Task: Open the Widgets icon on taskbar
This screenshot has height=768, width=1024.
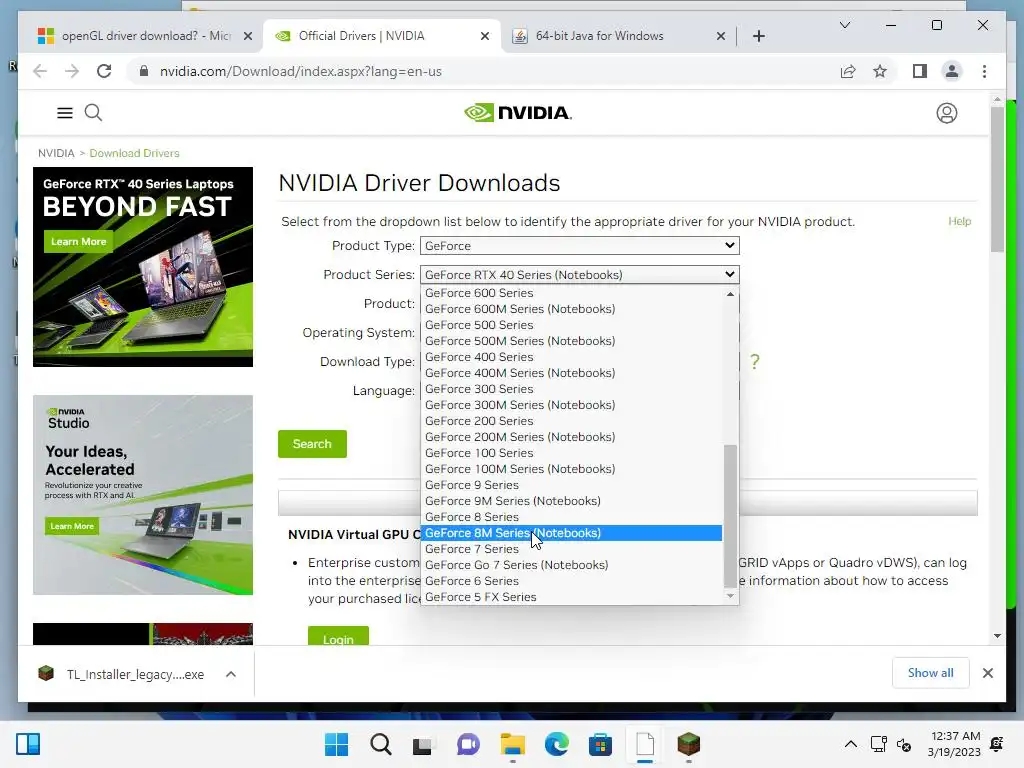Action: [x=28, y=744]
